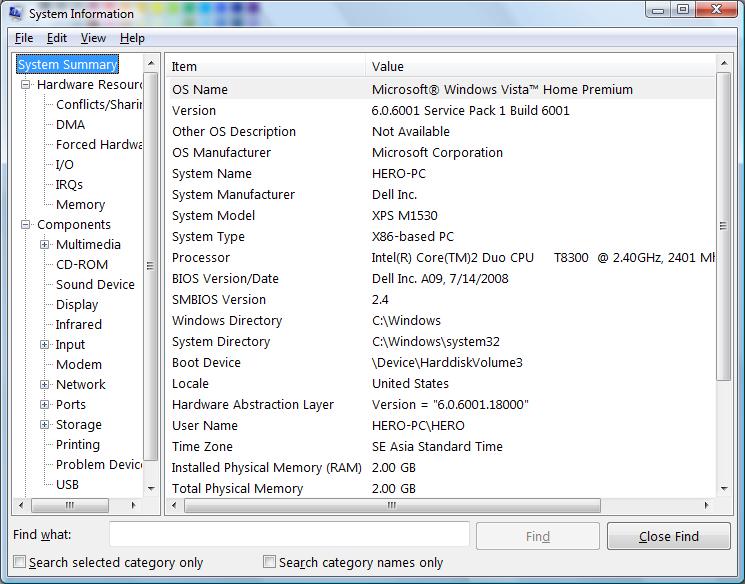This screenshot has width=745, height=584.
Task: Select the Processor row
Action: 442,258
